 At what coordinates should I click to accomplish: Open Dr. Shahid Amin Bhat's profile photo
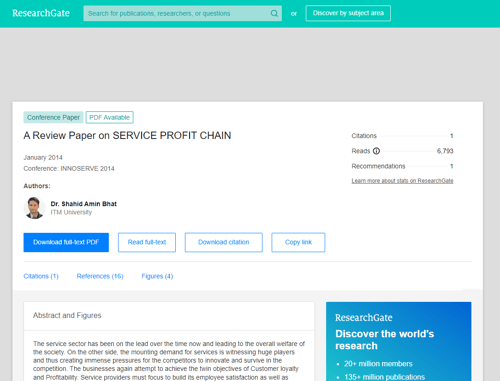point(34,208)
